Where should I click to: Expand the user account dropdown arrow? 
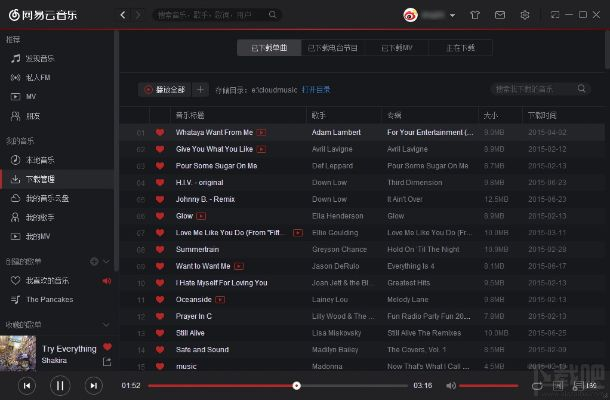[x=453, y=16]
